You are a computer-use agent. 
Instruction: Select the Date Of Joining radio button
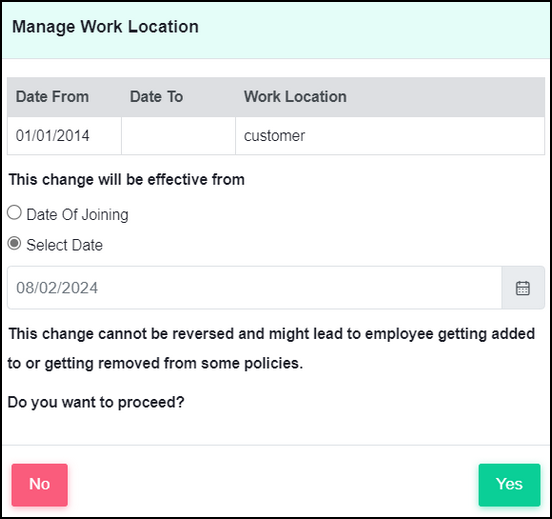[14, 213]
